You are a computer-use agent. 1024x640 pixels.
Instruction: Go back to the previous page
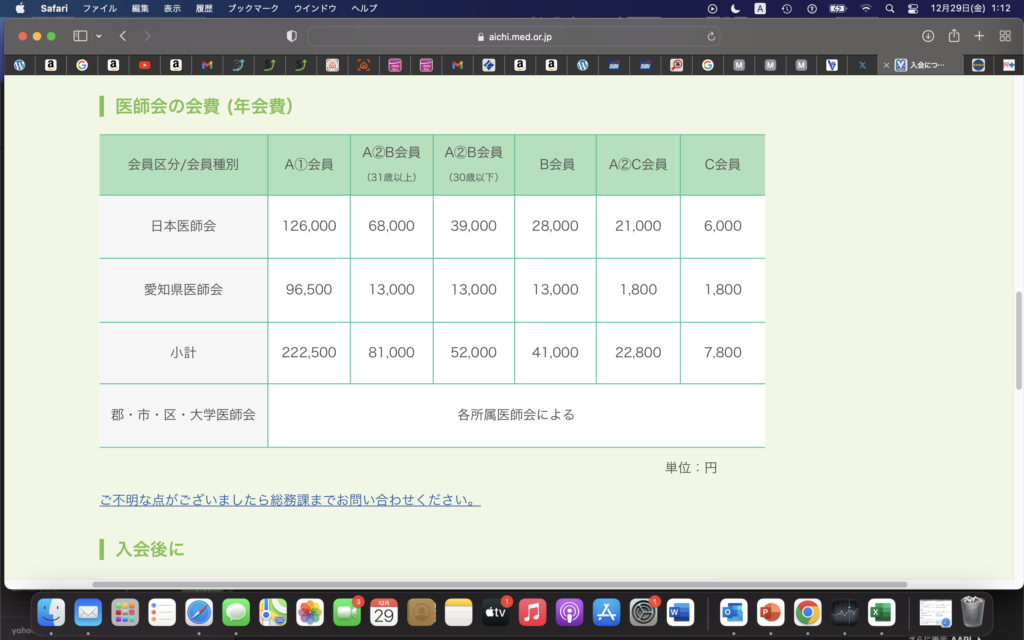[x=122, y=36]
